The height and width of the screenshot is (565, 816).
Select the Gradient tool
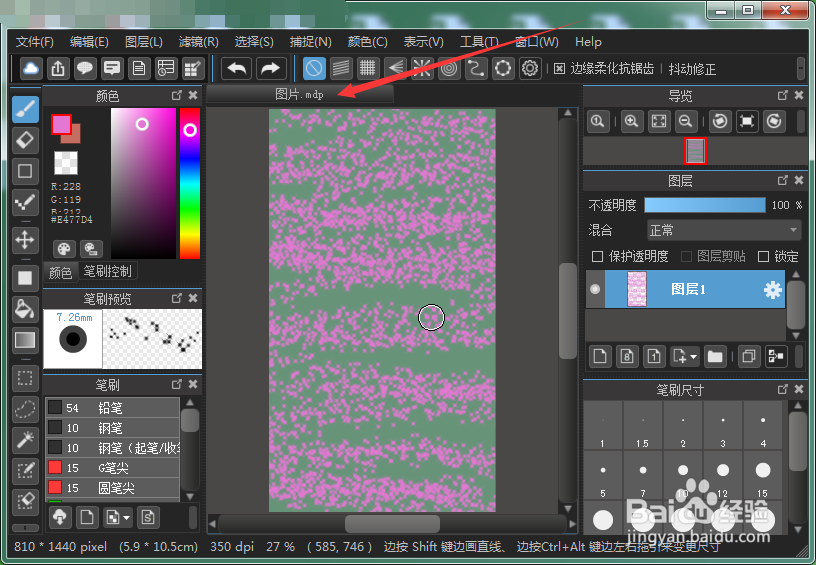click(25, 340)
